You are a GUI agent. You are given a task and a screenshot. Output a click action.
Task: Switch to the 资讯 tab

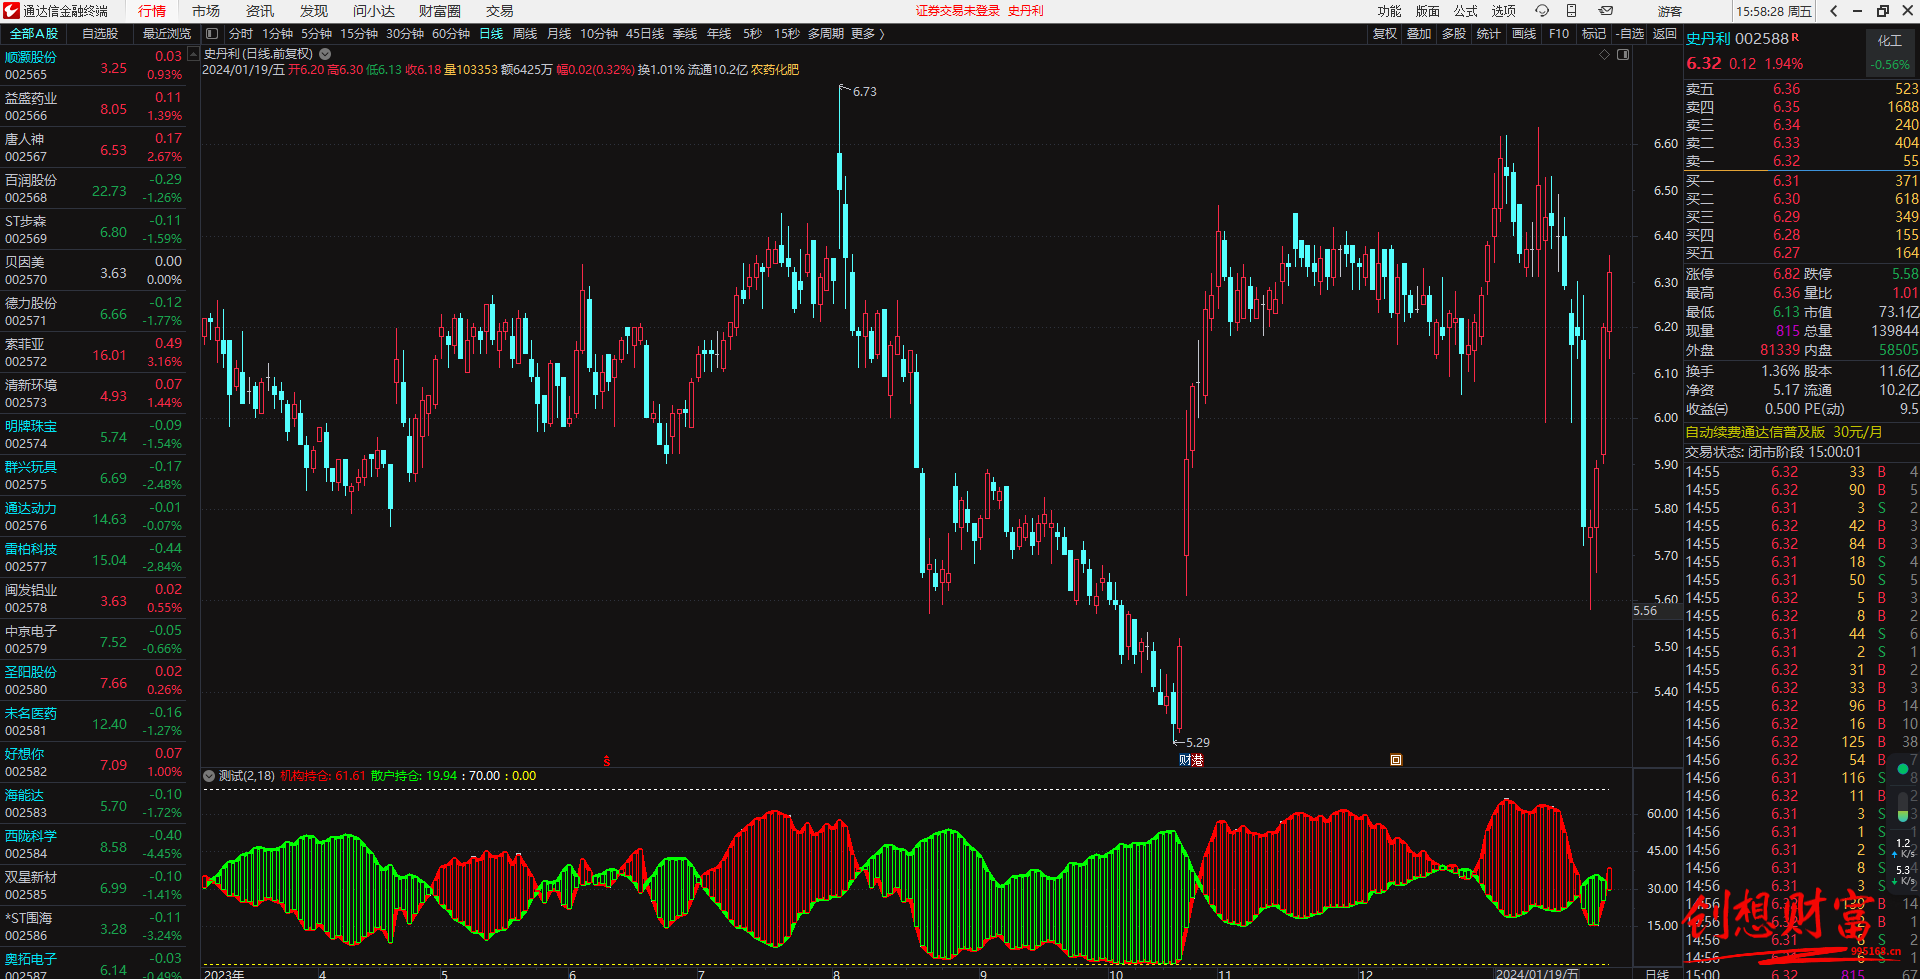[260, 11]
